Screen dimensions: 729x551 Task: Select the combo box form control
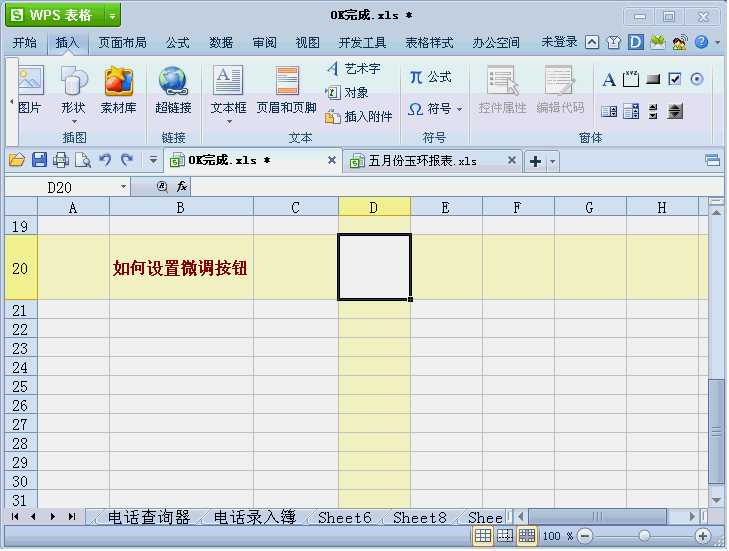(631, 111)
